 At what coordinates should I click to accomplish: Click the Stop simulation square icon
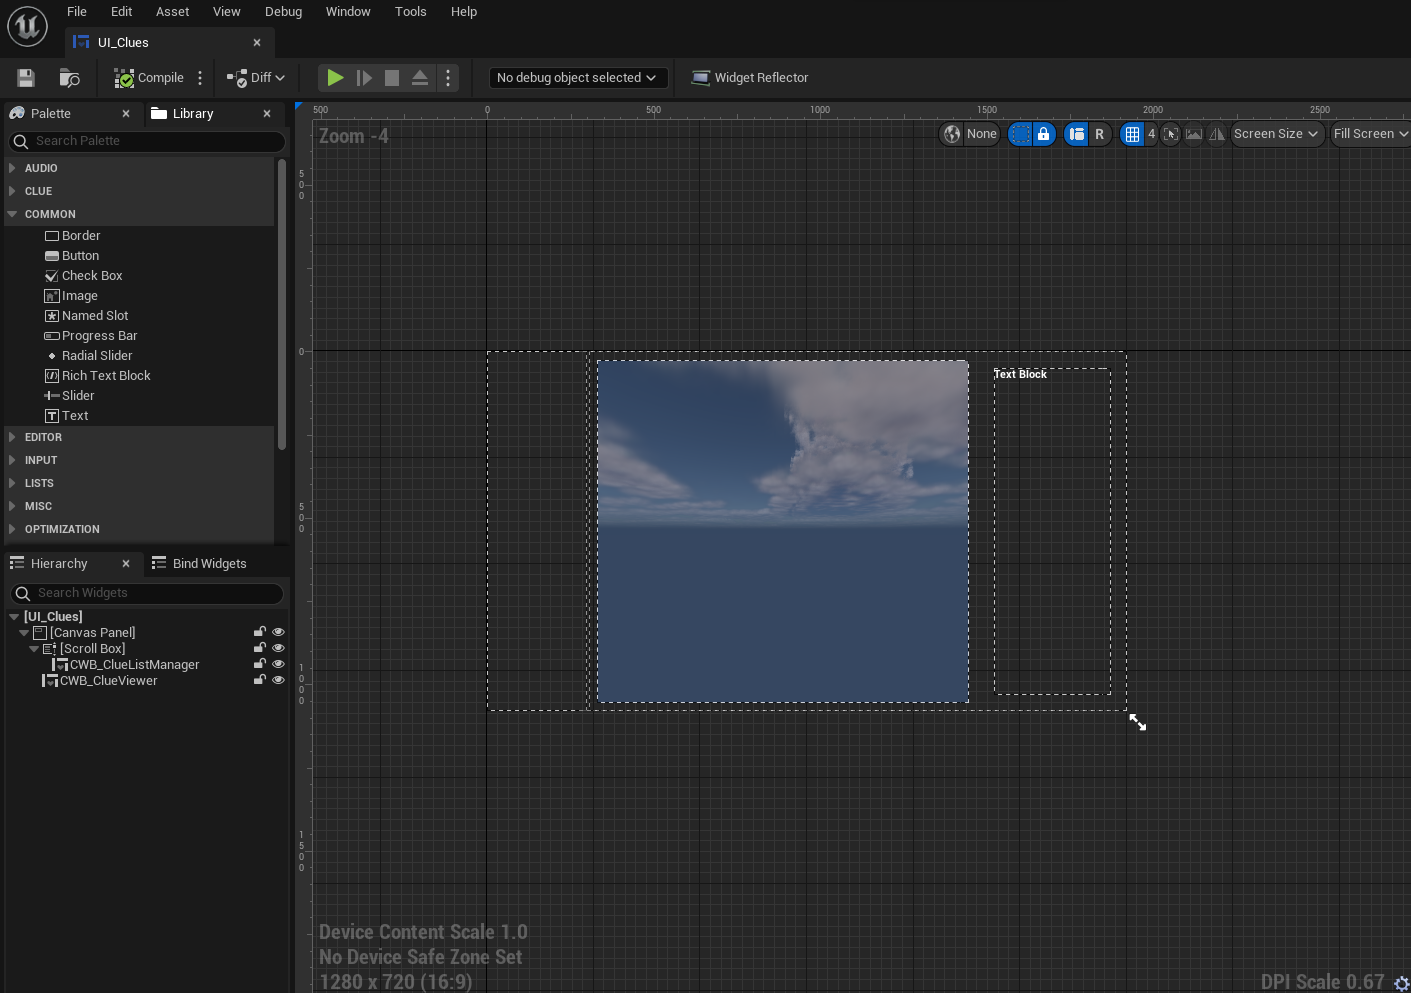click(392, 78)
